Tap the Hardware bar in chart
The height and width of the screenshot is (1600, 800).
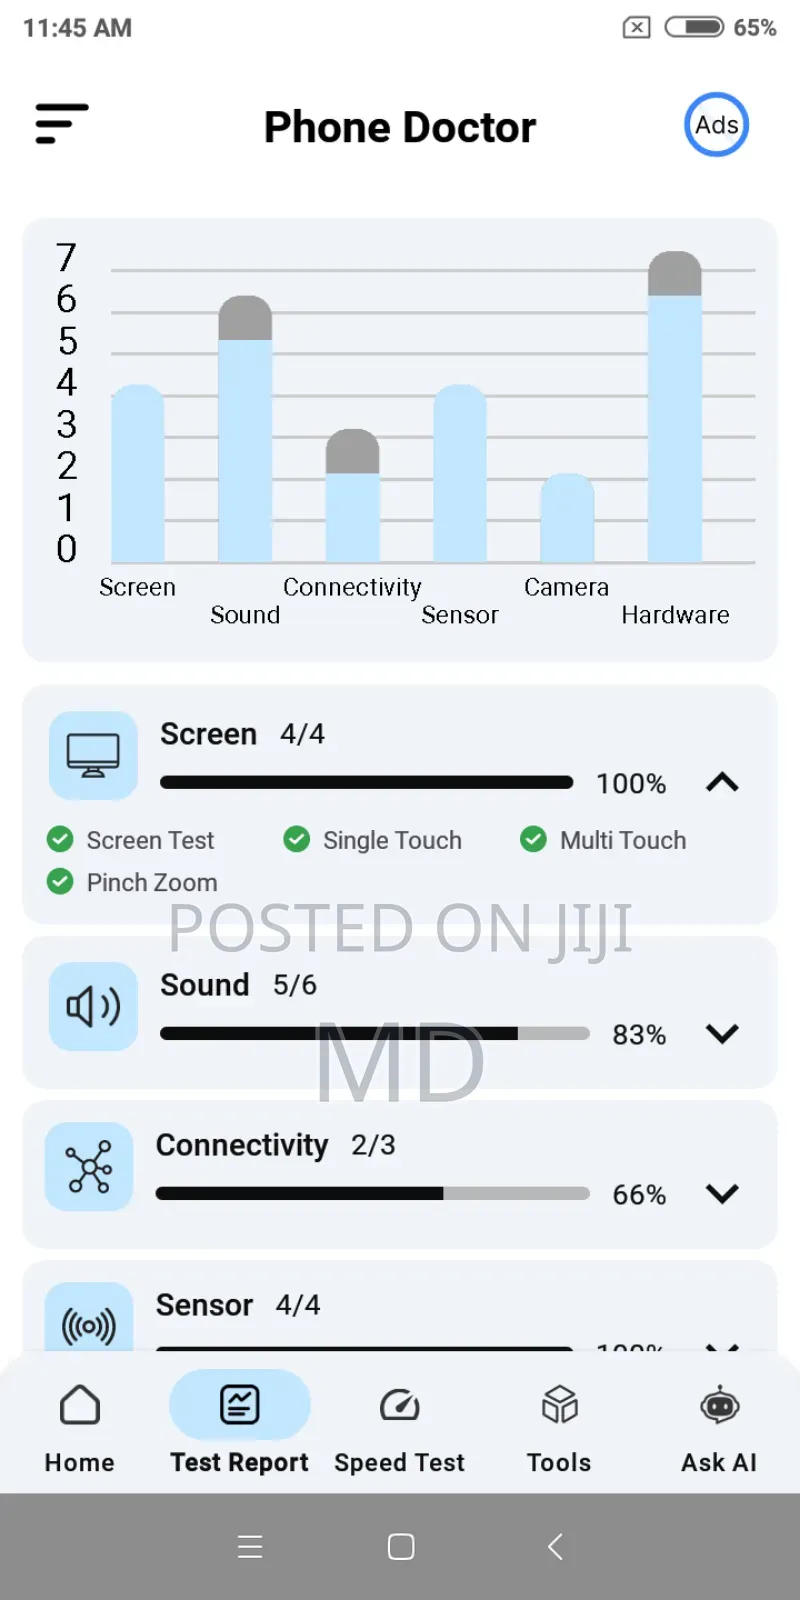click(x=675, y=420)
